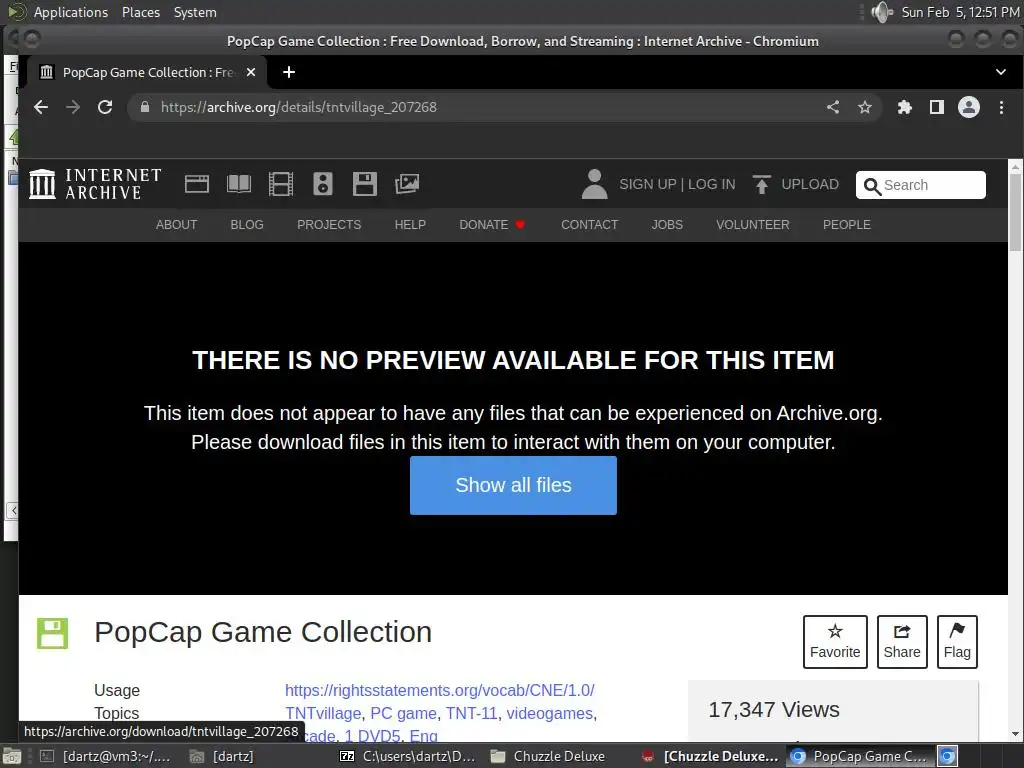The width and height of the screenshot is (1024, 768).
Task: Click the Share button
Action: [902, 642]
